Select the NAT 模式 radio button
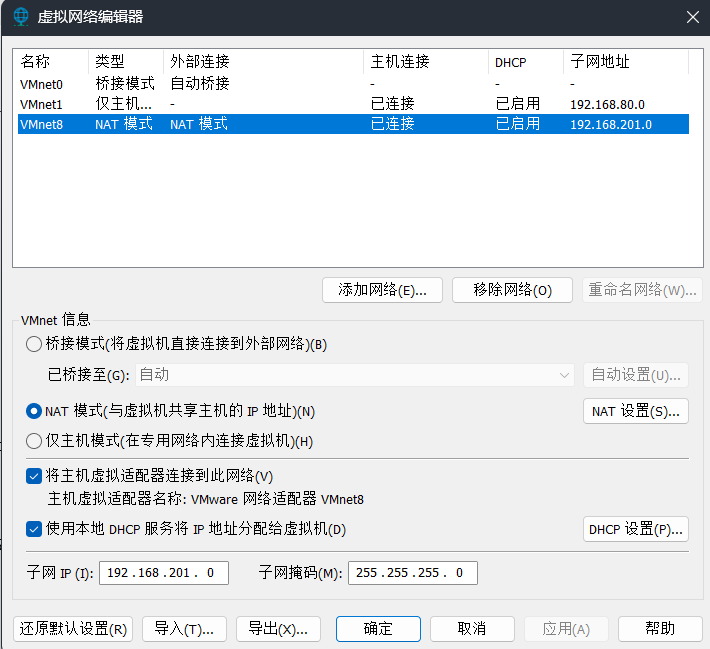Viewport: 710px width, 649px height. tap(34, 411)
